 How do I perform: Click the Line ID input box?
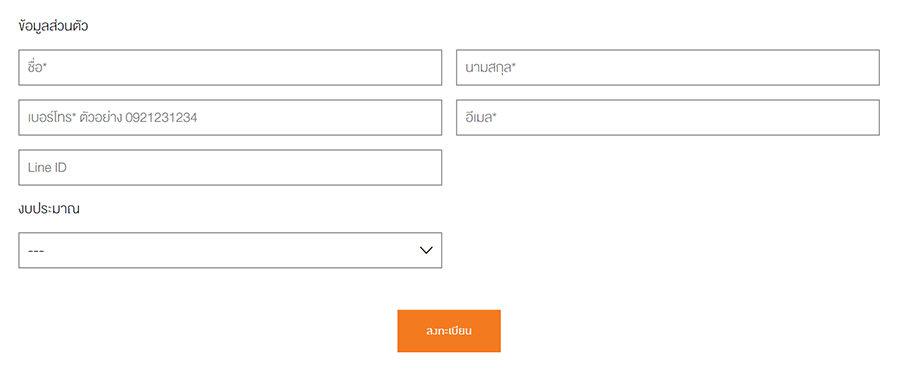[230, 168]
